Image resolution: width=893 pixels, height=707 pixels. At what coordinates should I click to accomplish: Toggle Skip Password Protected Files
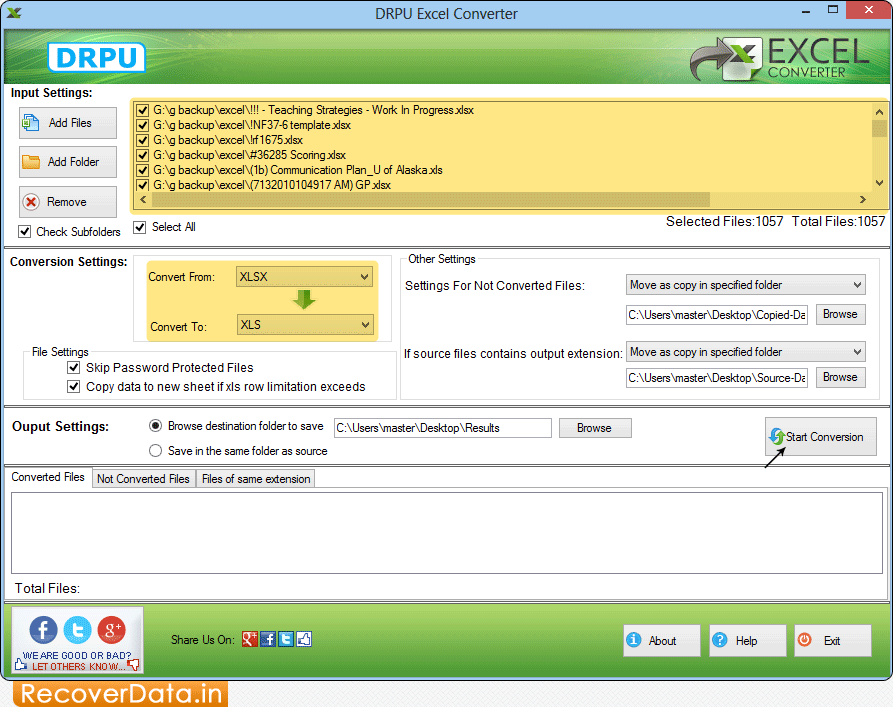click(x=73, y=367)
